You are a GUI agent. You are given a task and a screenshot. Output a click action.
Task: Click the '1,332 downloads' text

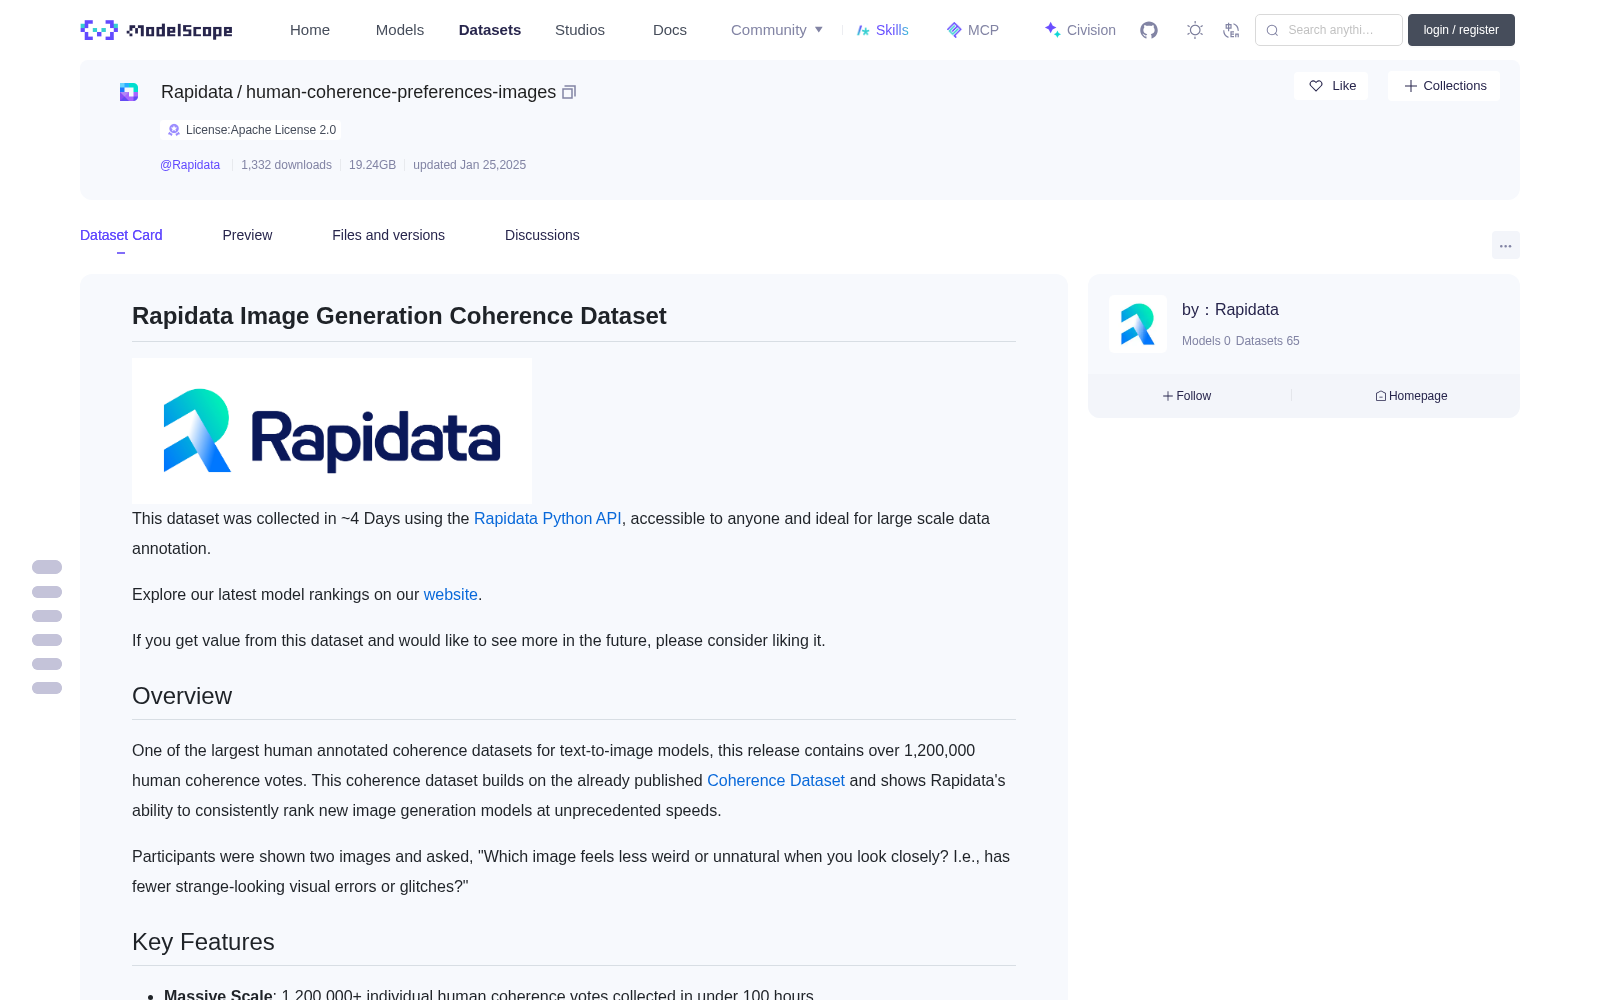pyautogui.click(x=286, y=165)
